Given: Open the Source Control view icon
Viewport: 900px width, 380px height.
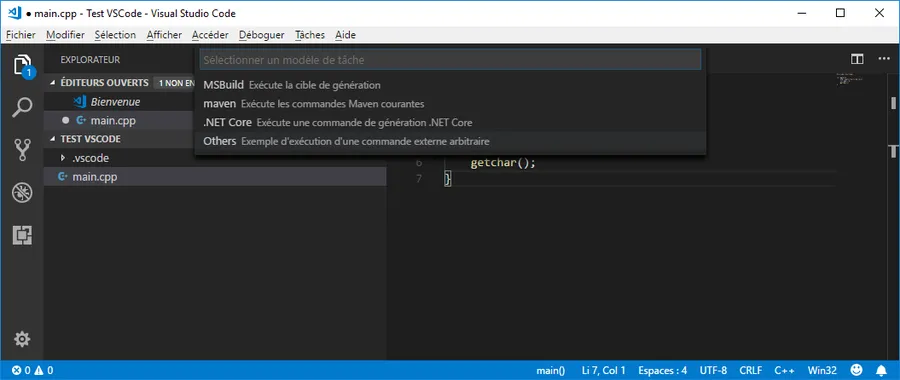Looking at the screenshot, I should 22,150.
